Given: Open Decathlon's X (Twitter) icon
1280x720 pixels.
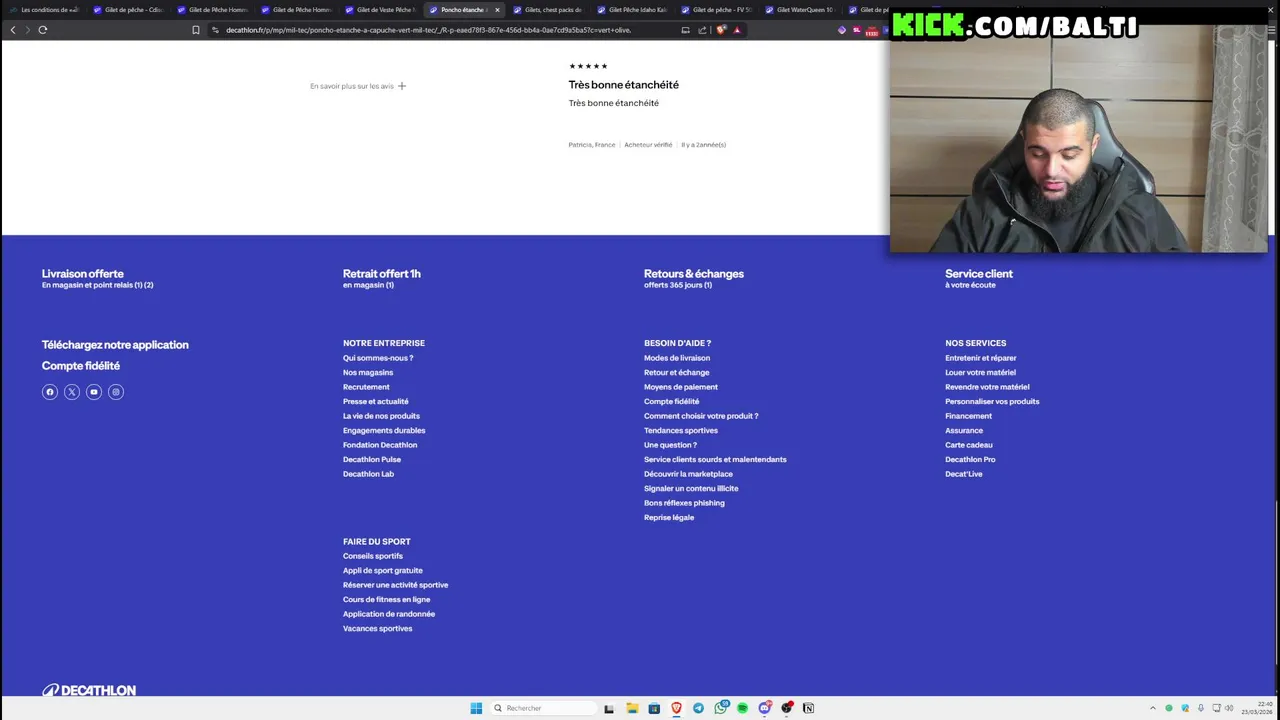Looking at the screenshot, I should tap(72, 392).
